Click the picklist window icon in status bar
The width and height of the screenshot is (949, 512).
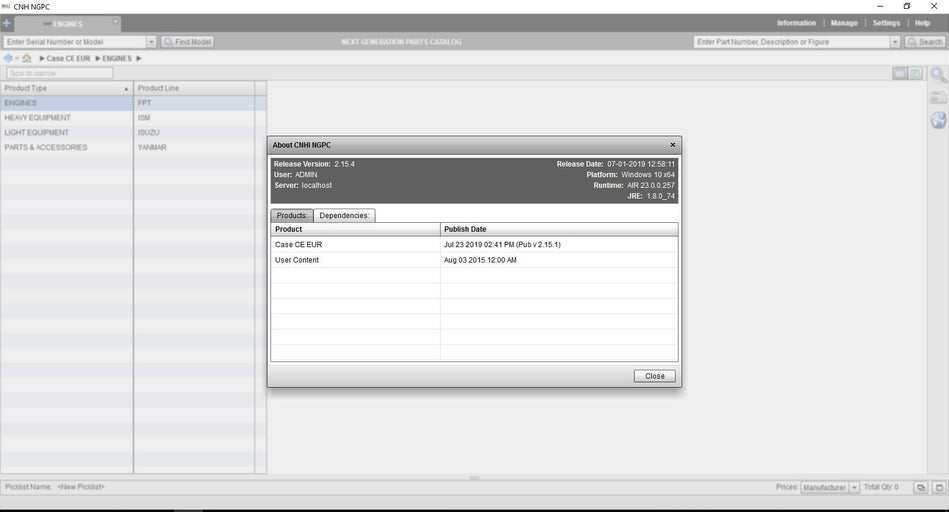(x=939, y=487)
